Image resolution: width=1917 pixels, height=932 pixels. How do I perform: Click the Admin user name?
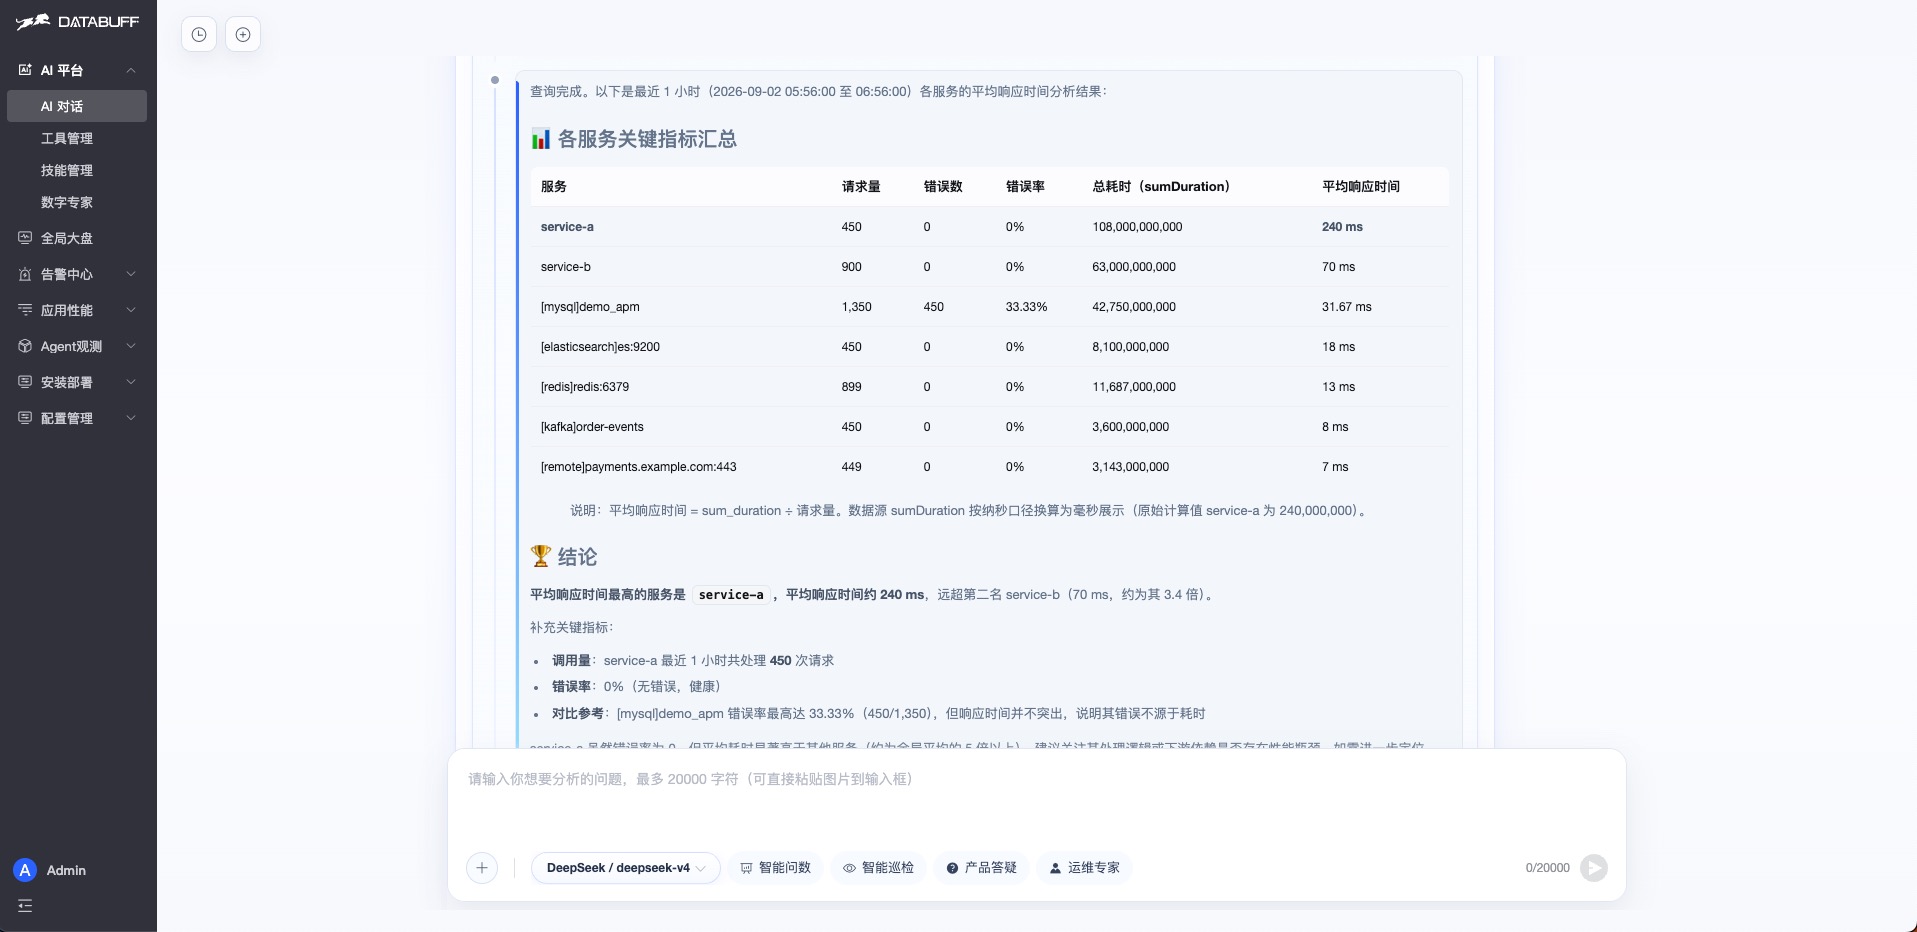point(66,870)
